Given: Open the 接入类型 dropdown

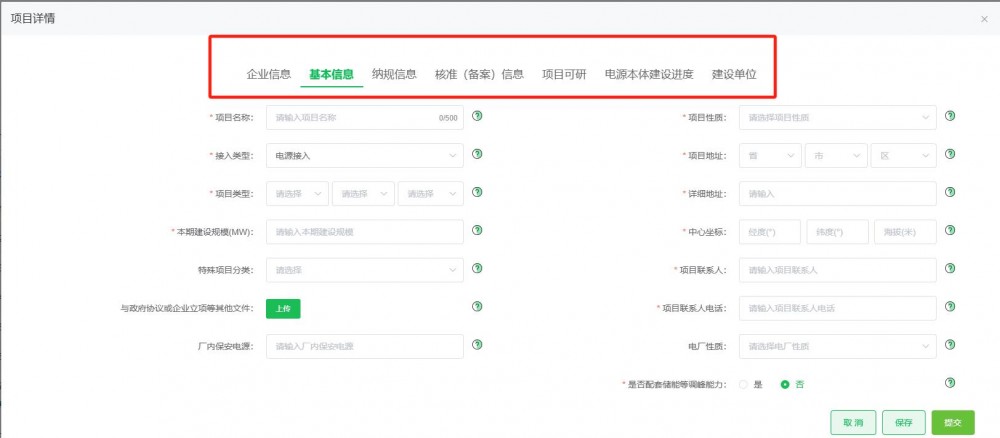Looking at the screenshot, I should pyautogui.click(x=364, y=156).
